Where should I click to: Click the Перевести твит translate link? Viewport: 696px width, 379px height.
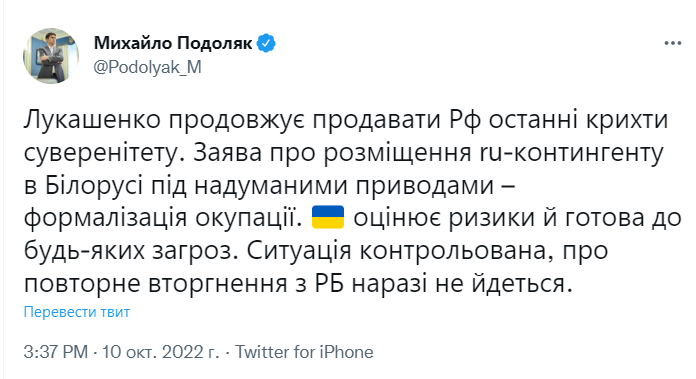coord(76,312)
